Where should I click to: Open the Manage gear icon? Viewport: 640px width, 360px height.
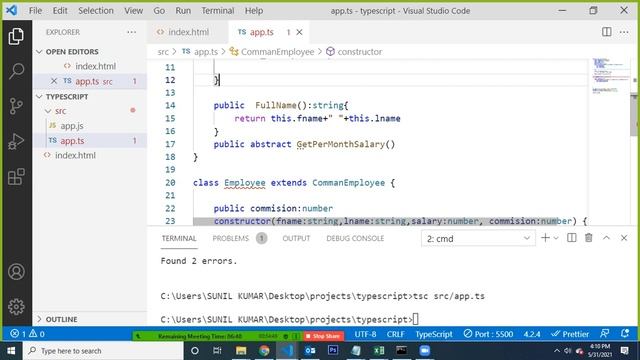pyautogui.click(x=16, y=307)
